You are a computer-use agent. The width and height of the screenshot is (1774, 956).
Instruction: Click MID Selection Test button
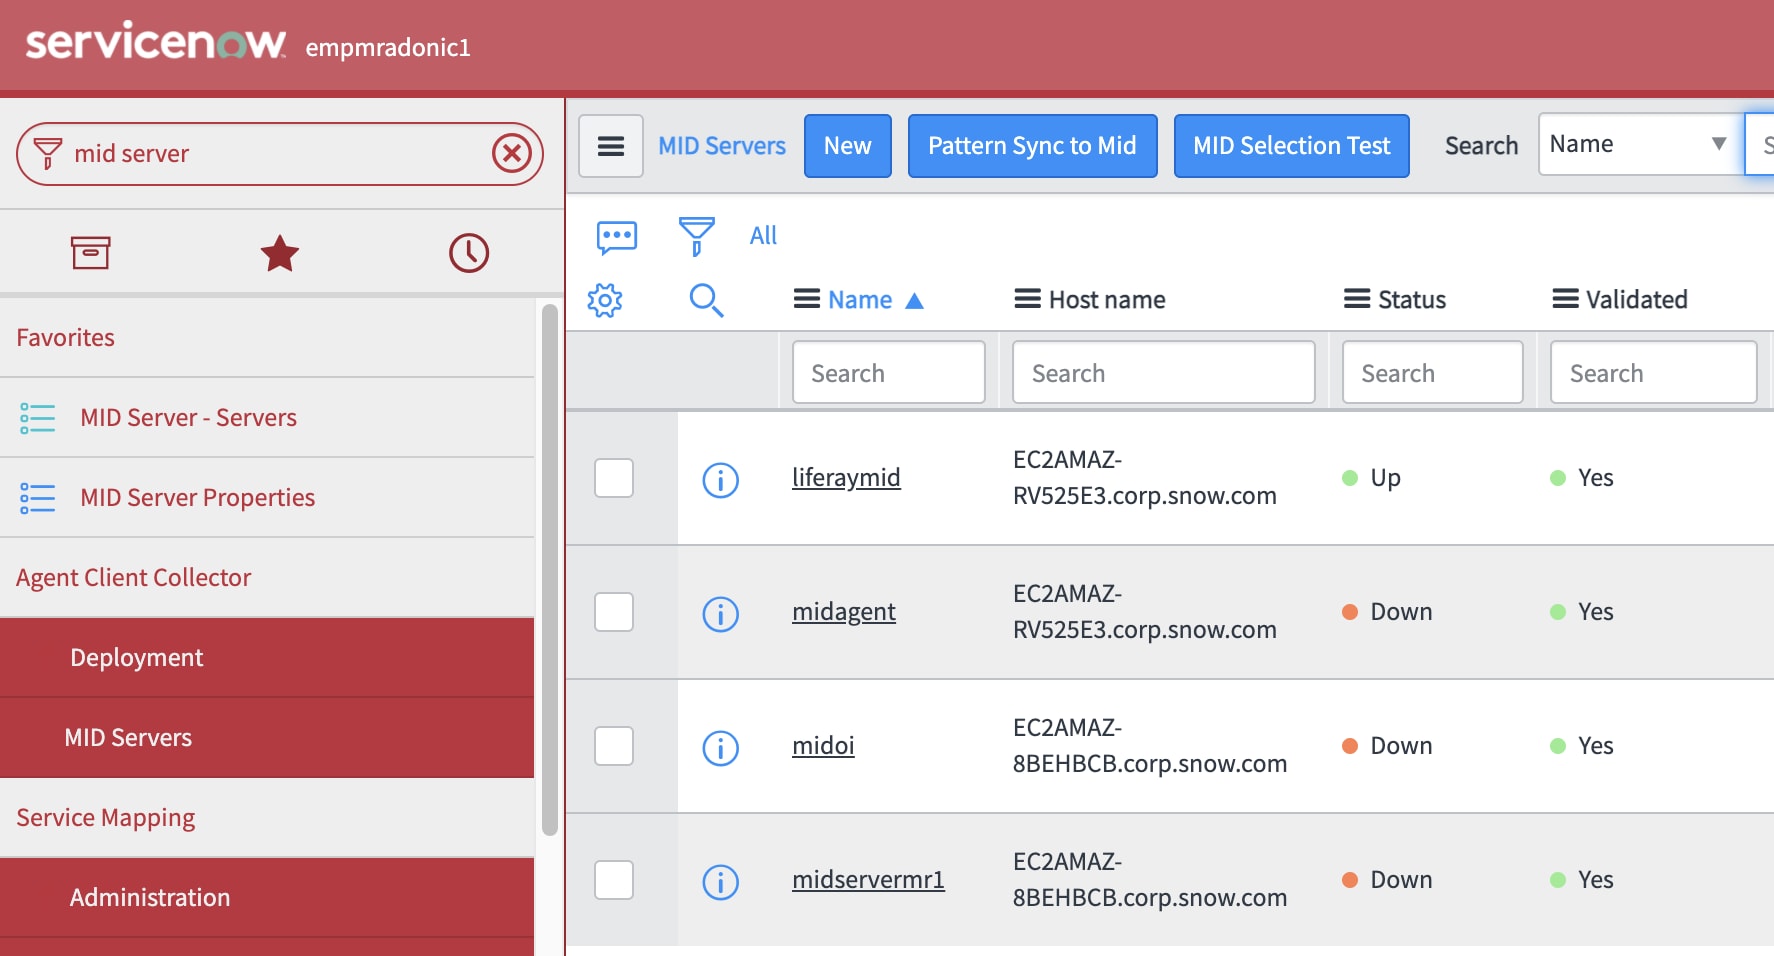point(1291,146)
